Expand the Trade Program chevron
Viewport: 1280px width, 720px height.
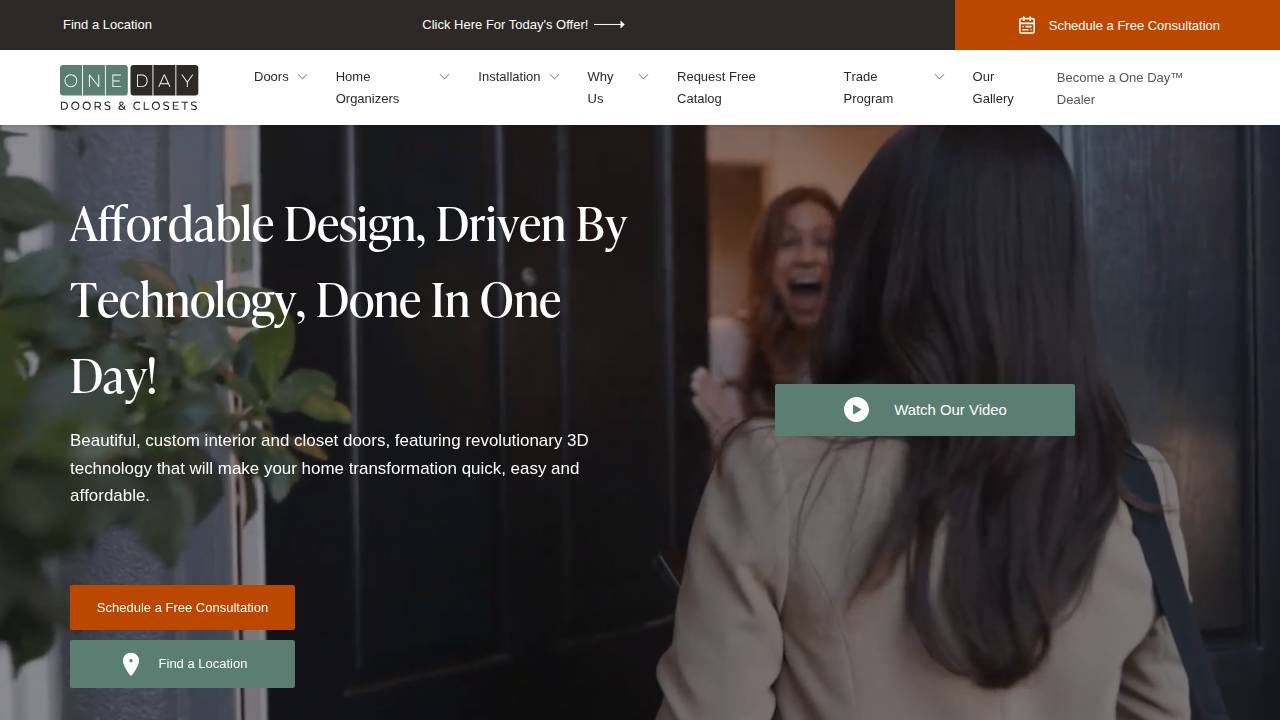click(x=939, y=77)
